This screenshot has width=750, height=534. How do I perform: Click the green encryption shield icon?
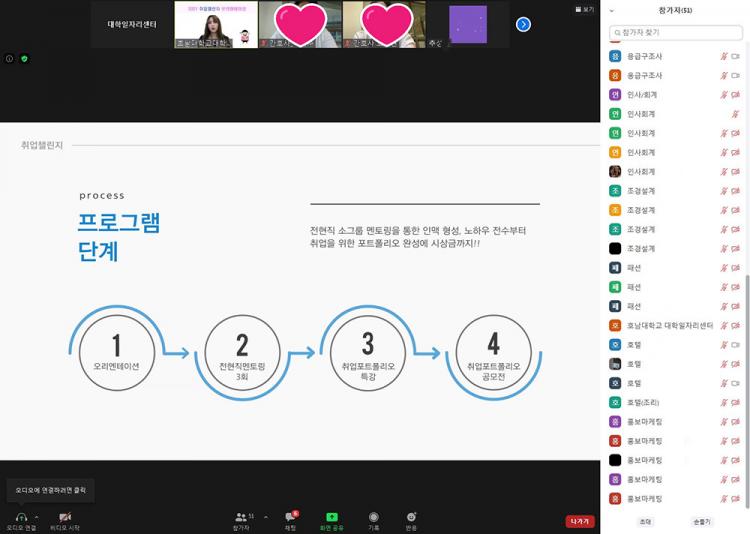pos(24,59)
